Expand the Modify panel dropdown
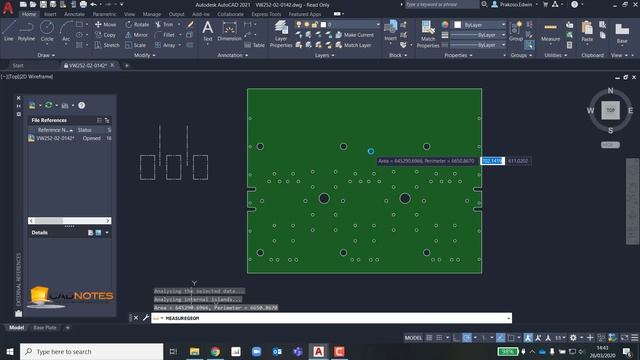Screen dimensions: 640x360 click(x=144, y=55)
